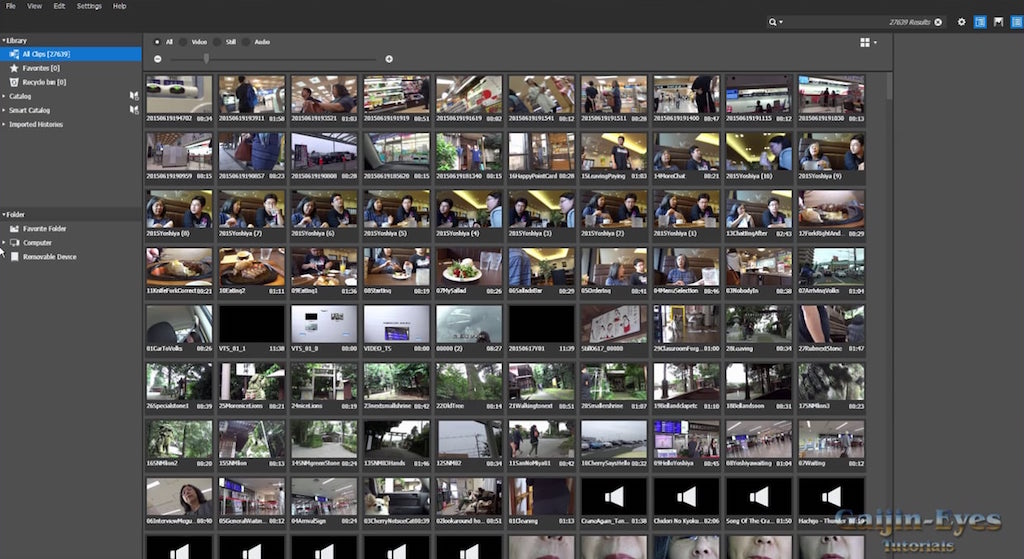Image resolution: width=1024 pixels, height=559 pixels.
Task: Click the grid thumbnail view icon
Action: pos(865,42)
